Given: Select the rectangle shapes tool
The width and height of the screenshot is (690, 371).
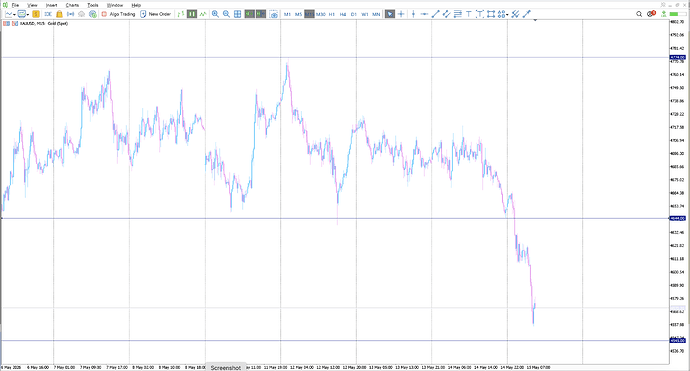Looking at the screenshot, I should [x=491, y=14].
